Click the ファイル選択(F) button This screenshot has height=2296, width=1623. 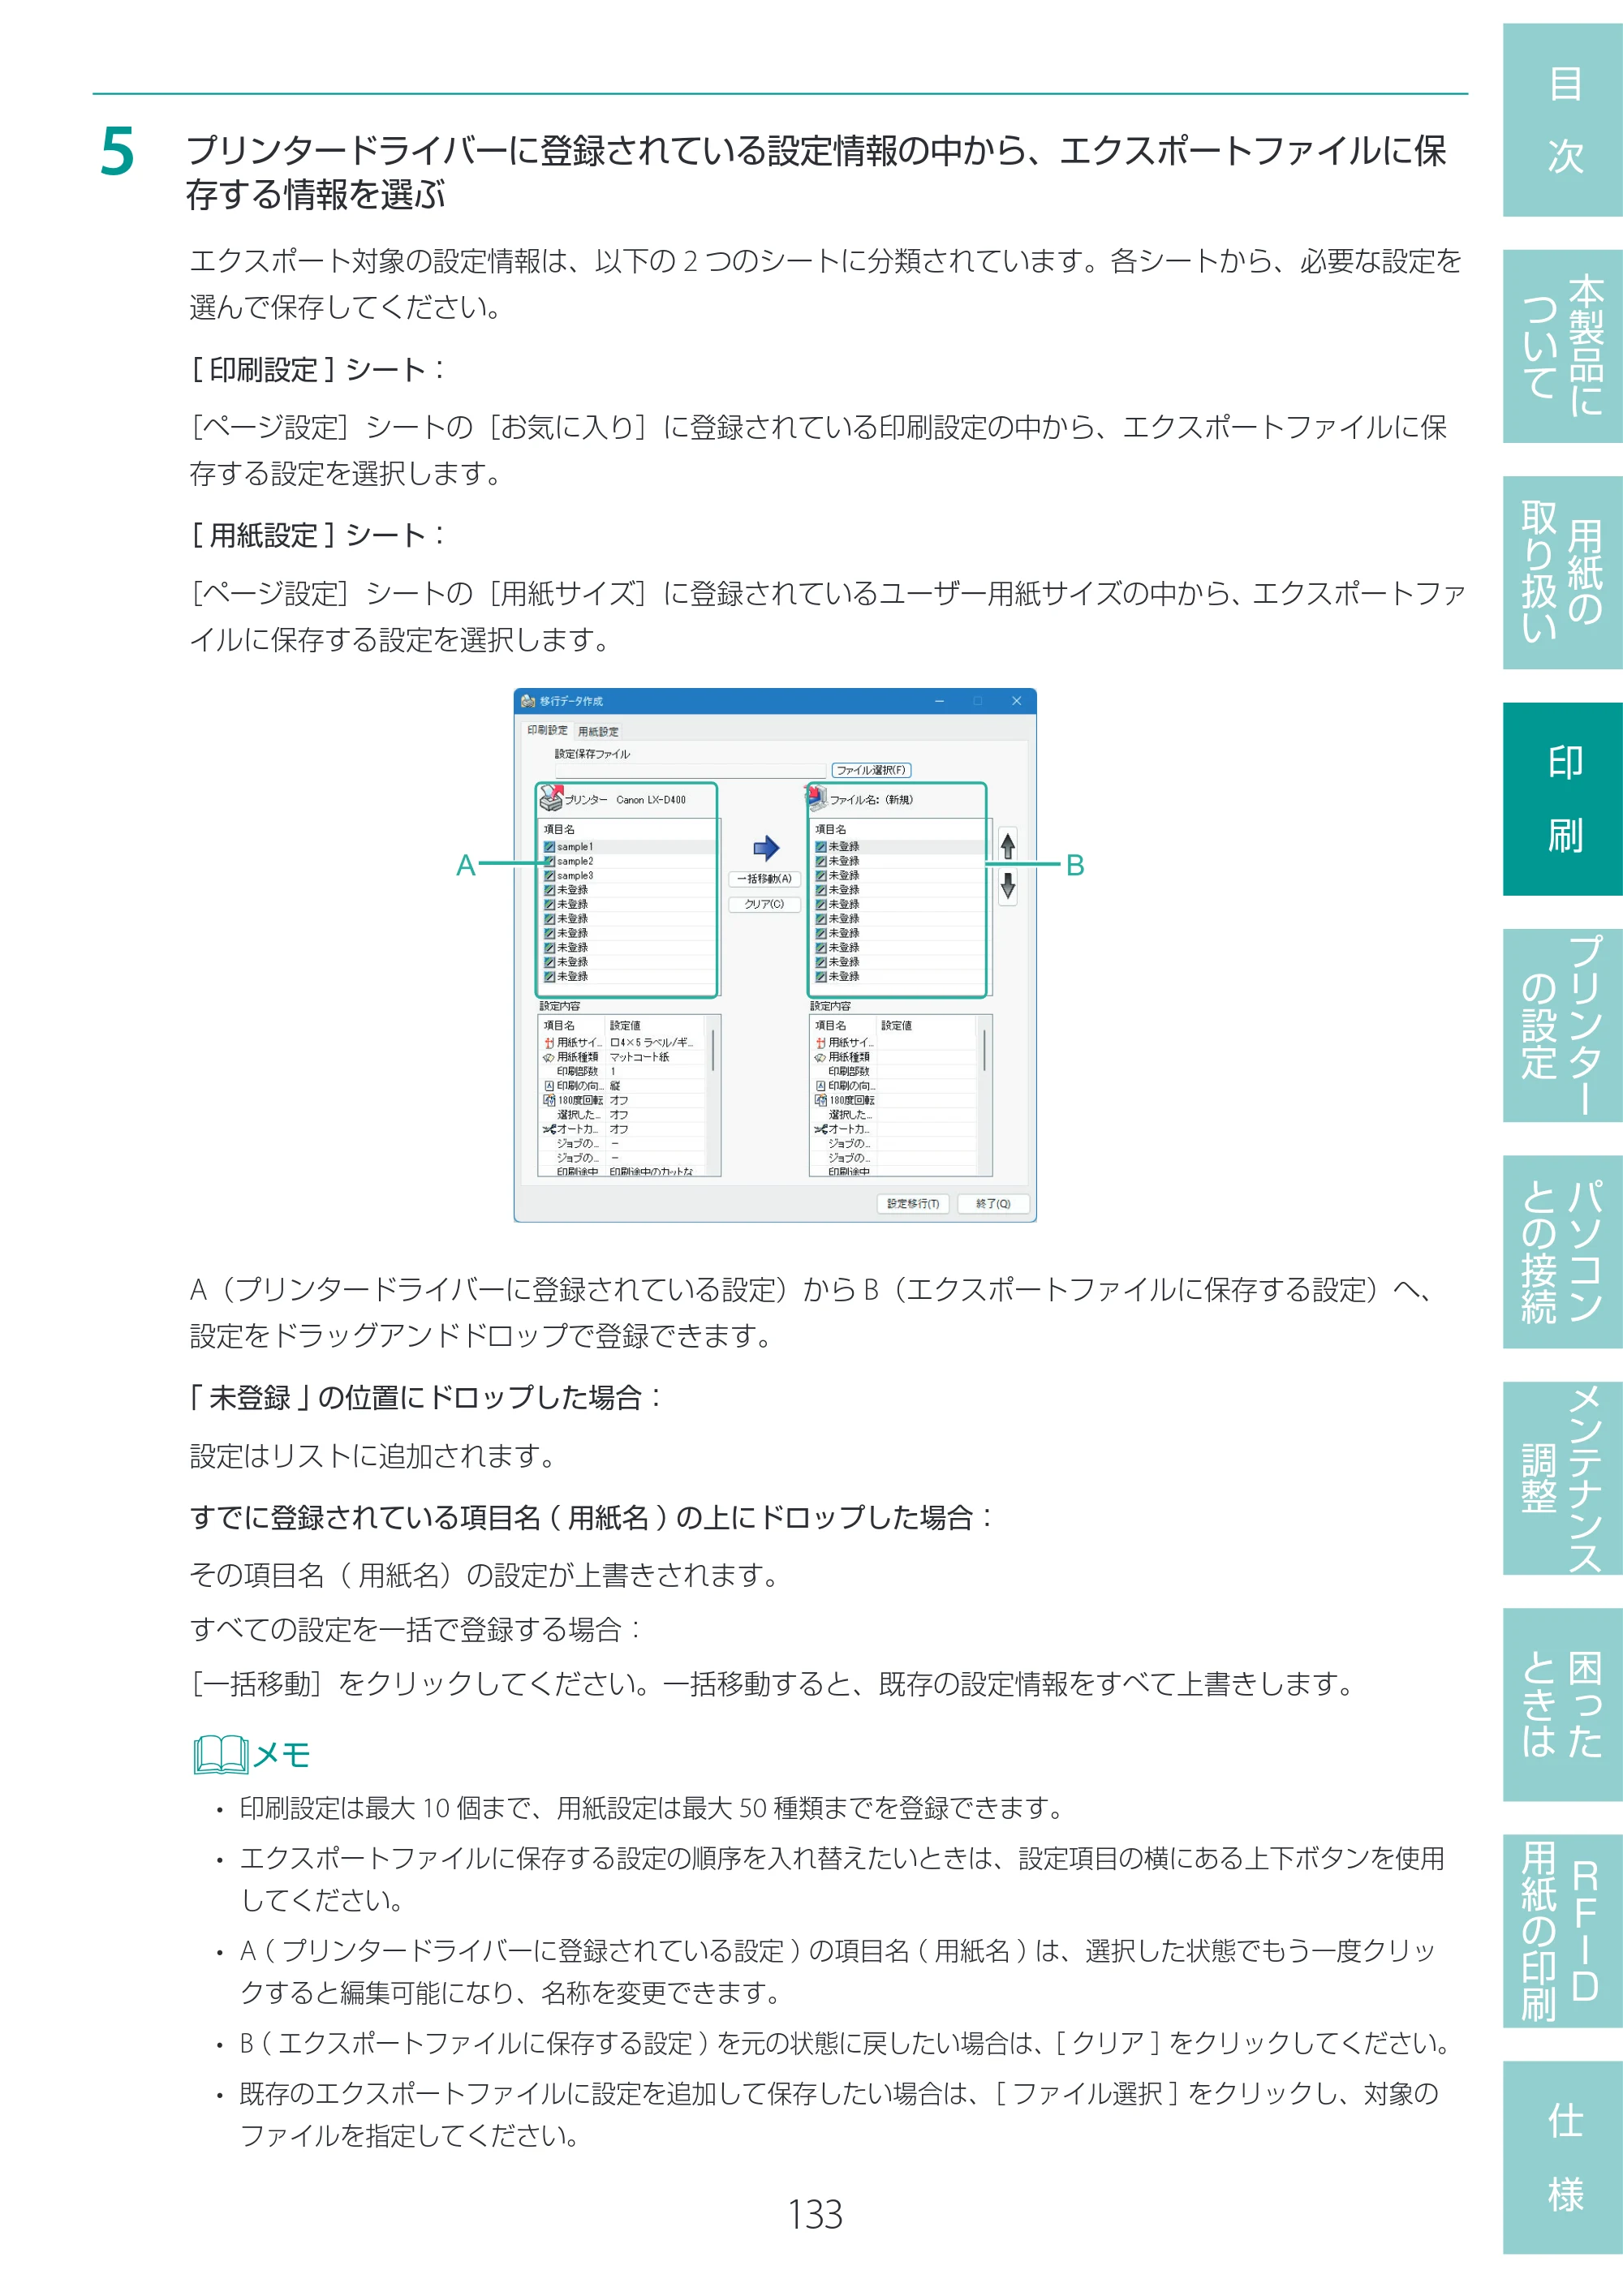[871, 770]
